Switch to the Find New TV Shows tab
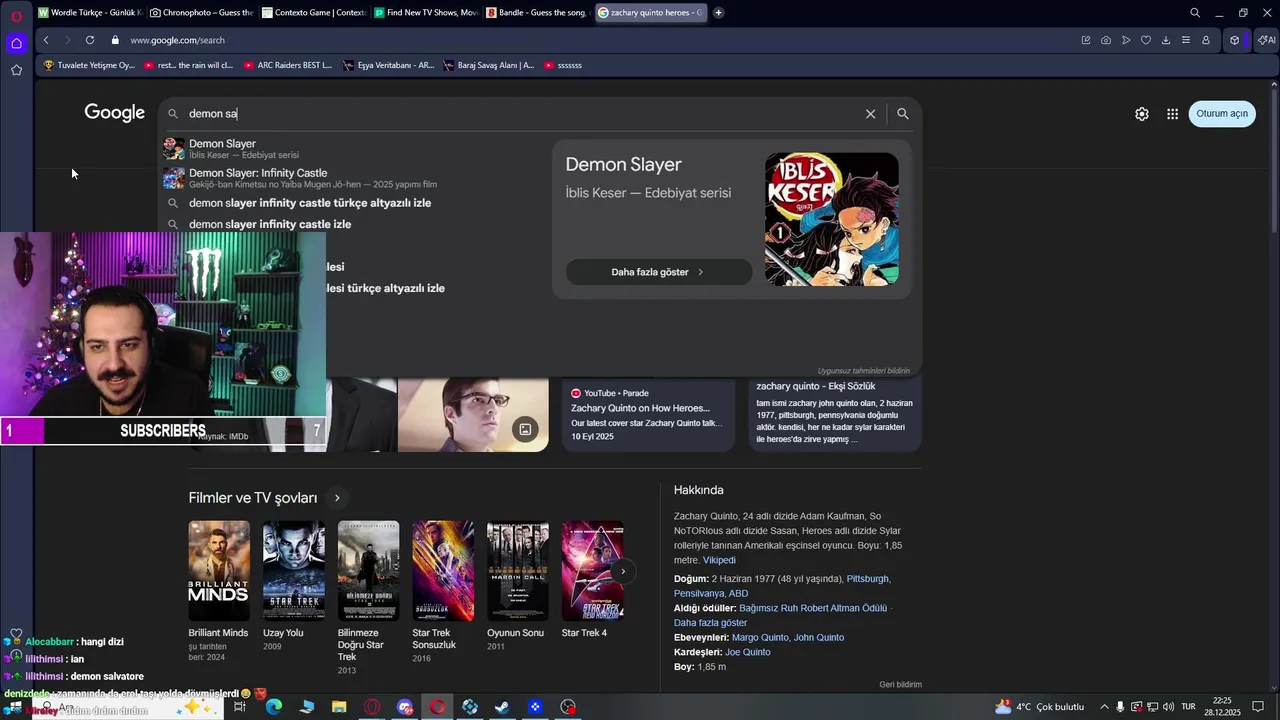 pos(425,13)
